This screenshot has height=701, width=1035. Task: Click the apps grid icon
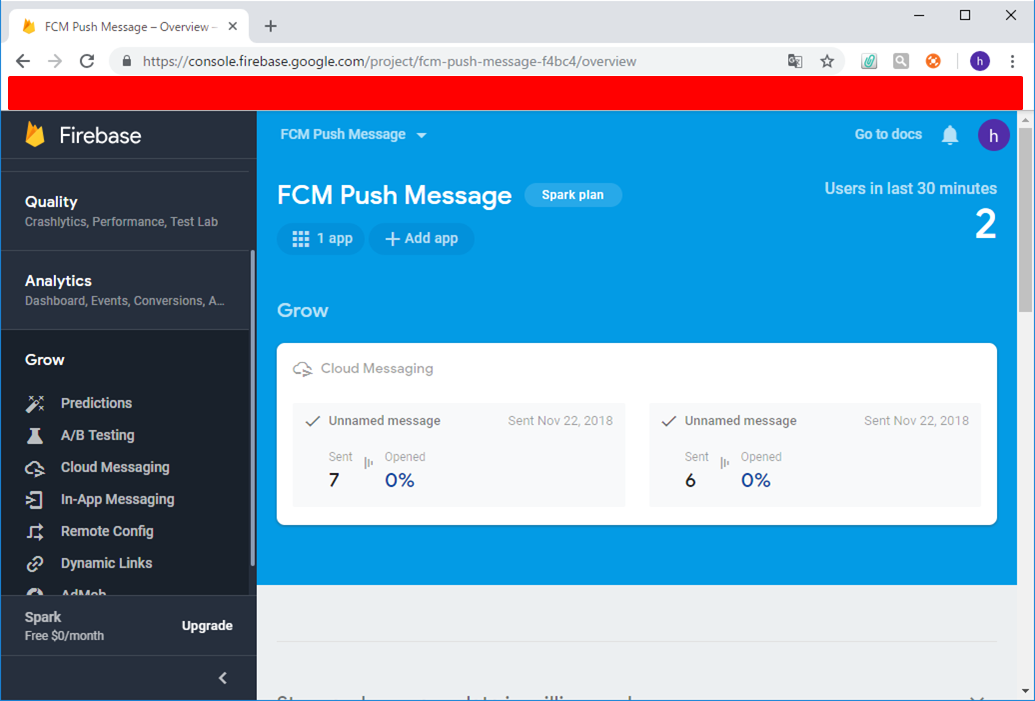tap(300, 239)
